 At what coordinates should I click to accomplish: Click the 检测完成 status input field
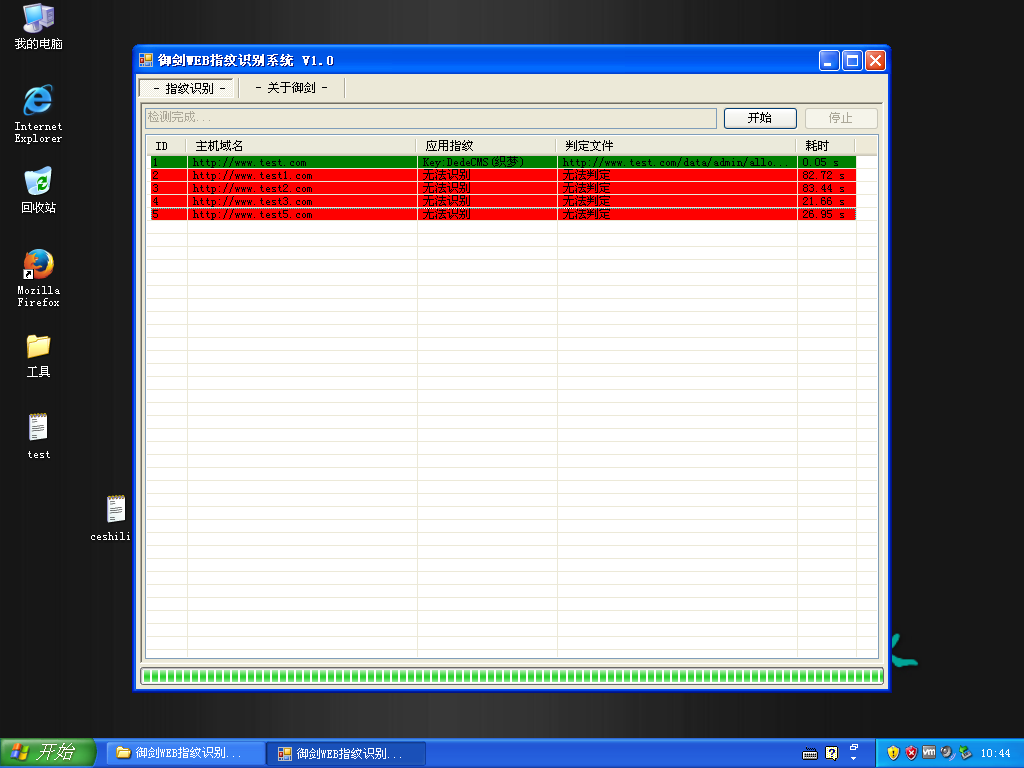tap(430, 118)
